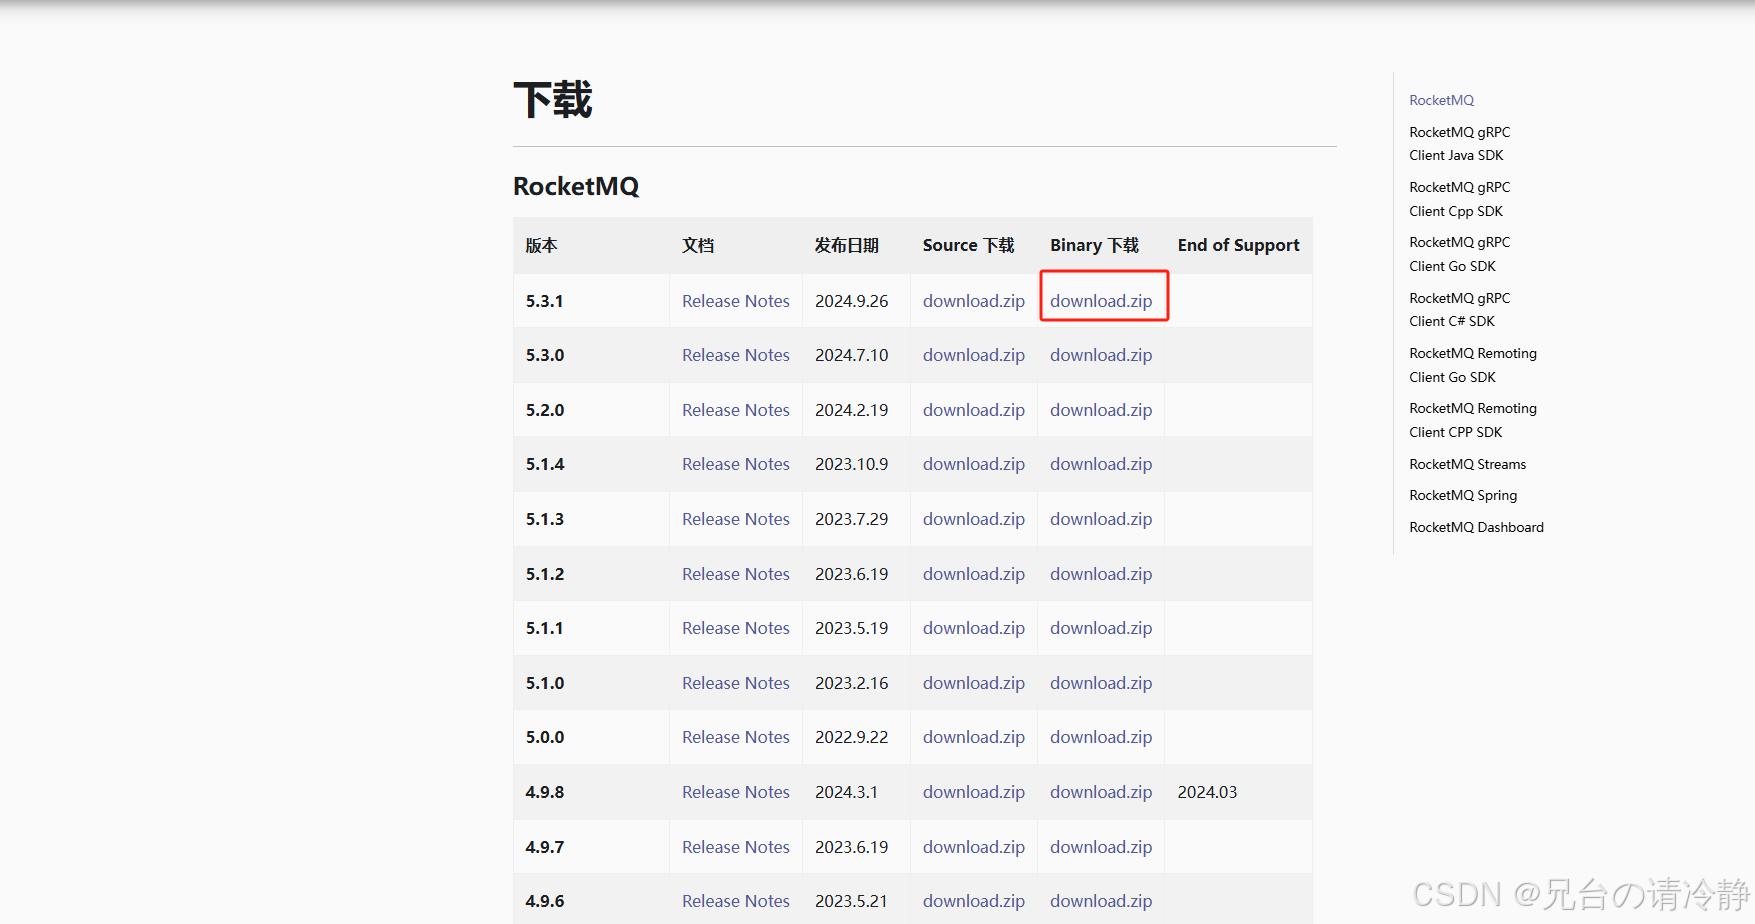Download binary zip for version 5.1.1
Viewport: 1755px width, 924px height.
(1101, 628)
